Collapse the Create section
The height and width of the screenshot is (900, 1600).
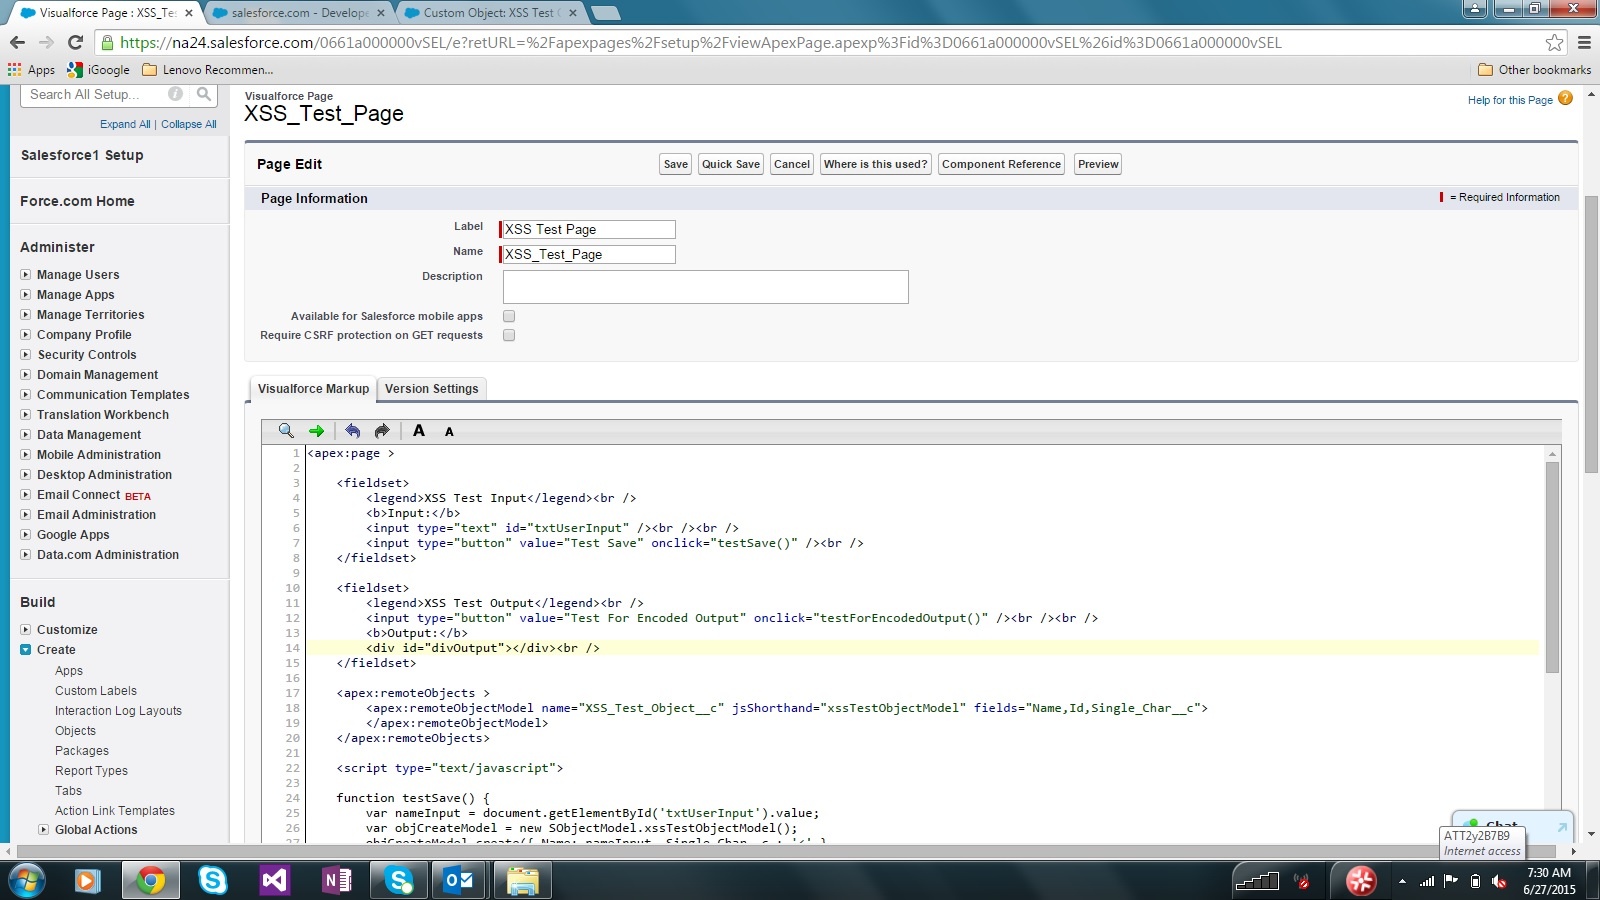tap(26, 649)
